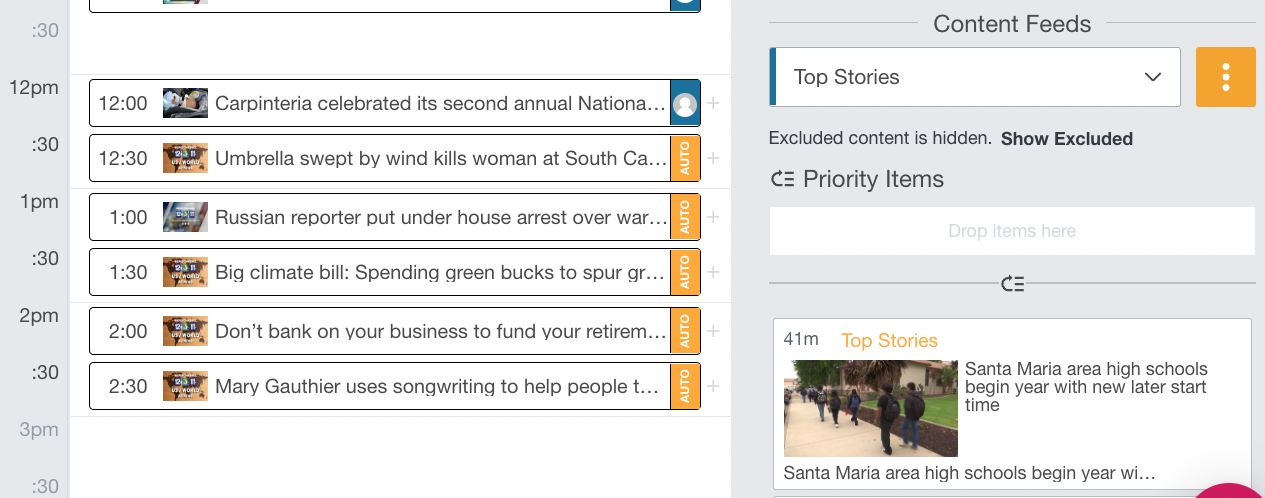Toggle AUTO badge on Umbrella swept by wind item

(685, 158)
